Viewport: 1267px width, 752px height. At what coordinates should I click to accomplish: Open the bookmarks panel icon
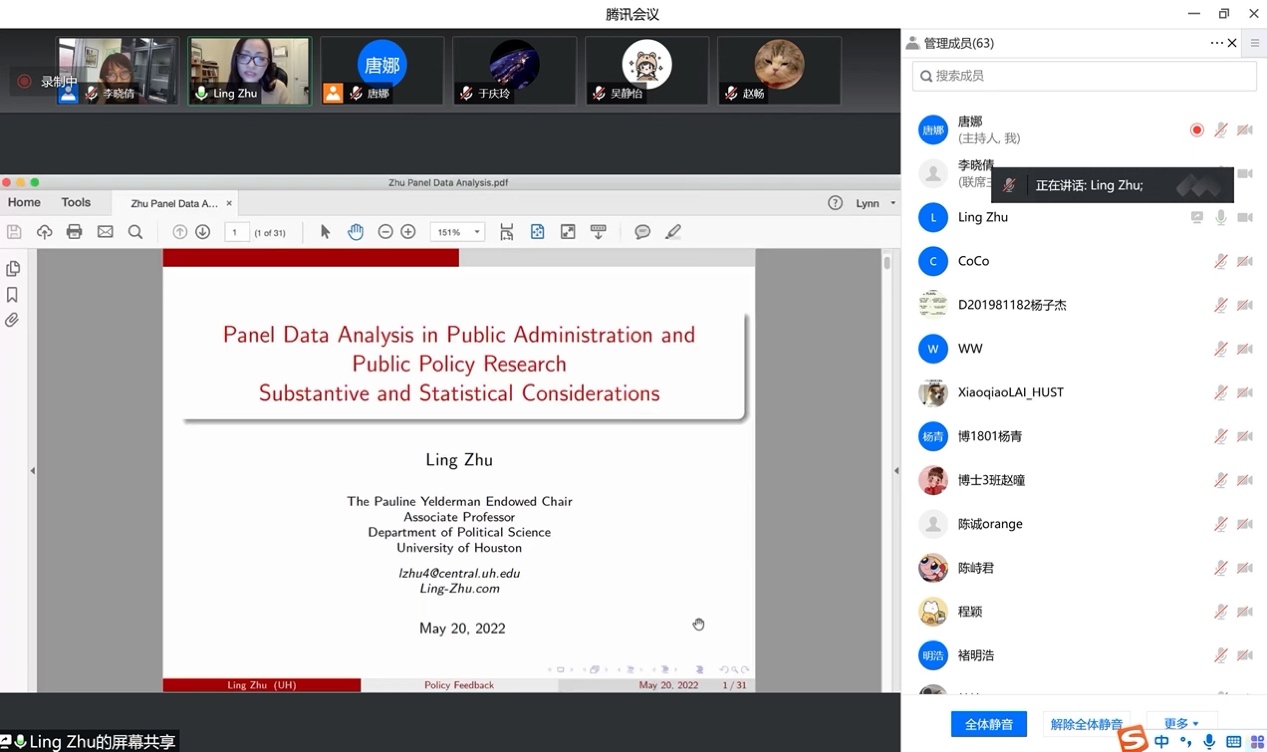pyautogui.click(x=13, y=295)
